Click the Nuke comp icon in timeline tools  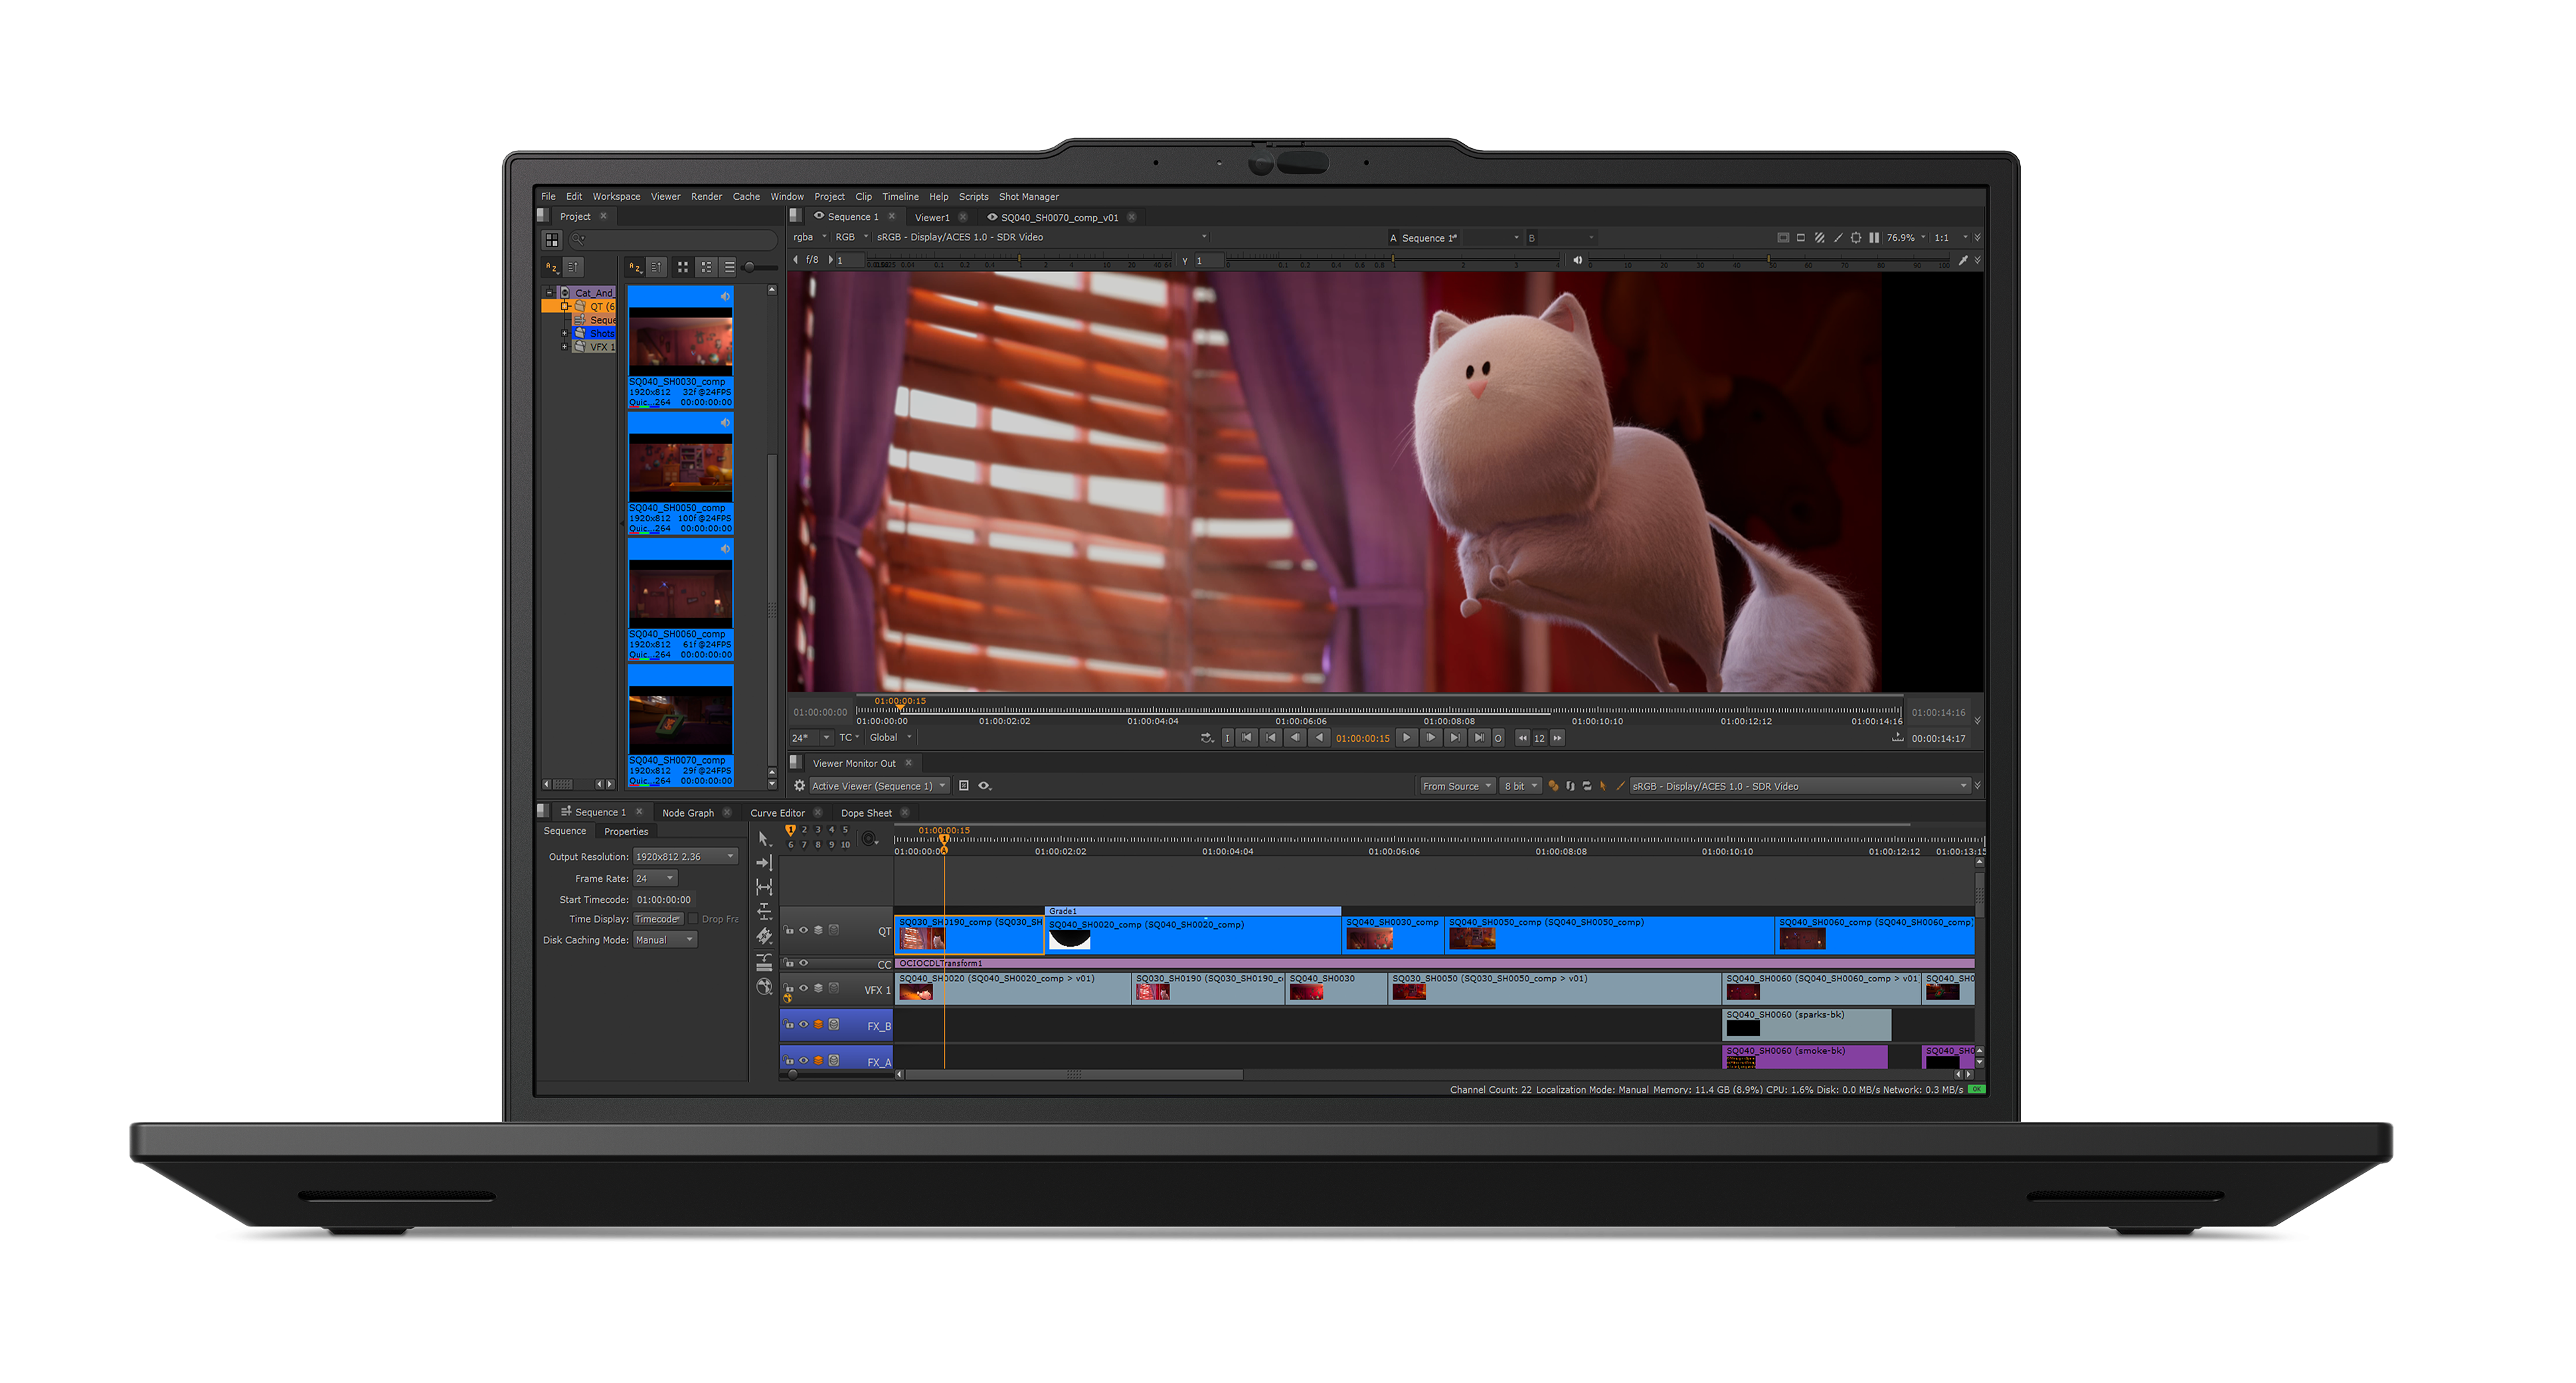coord(764,987)
